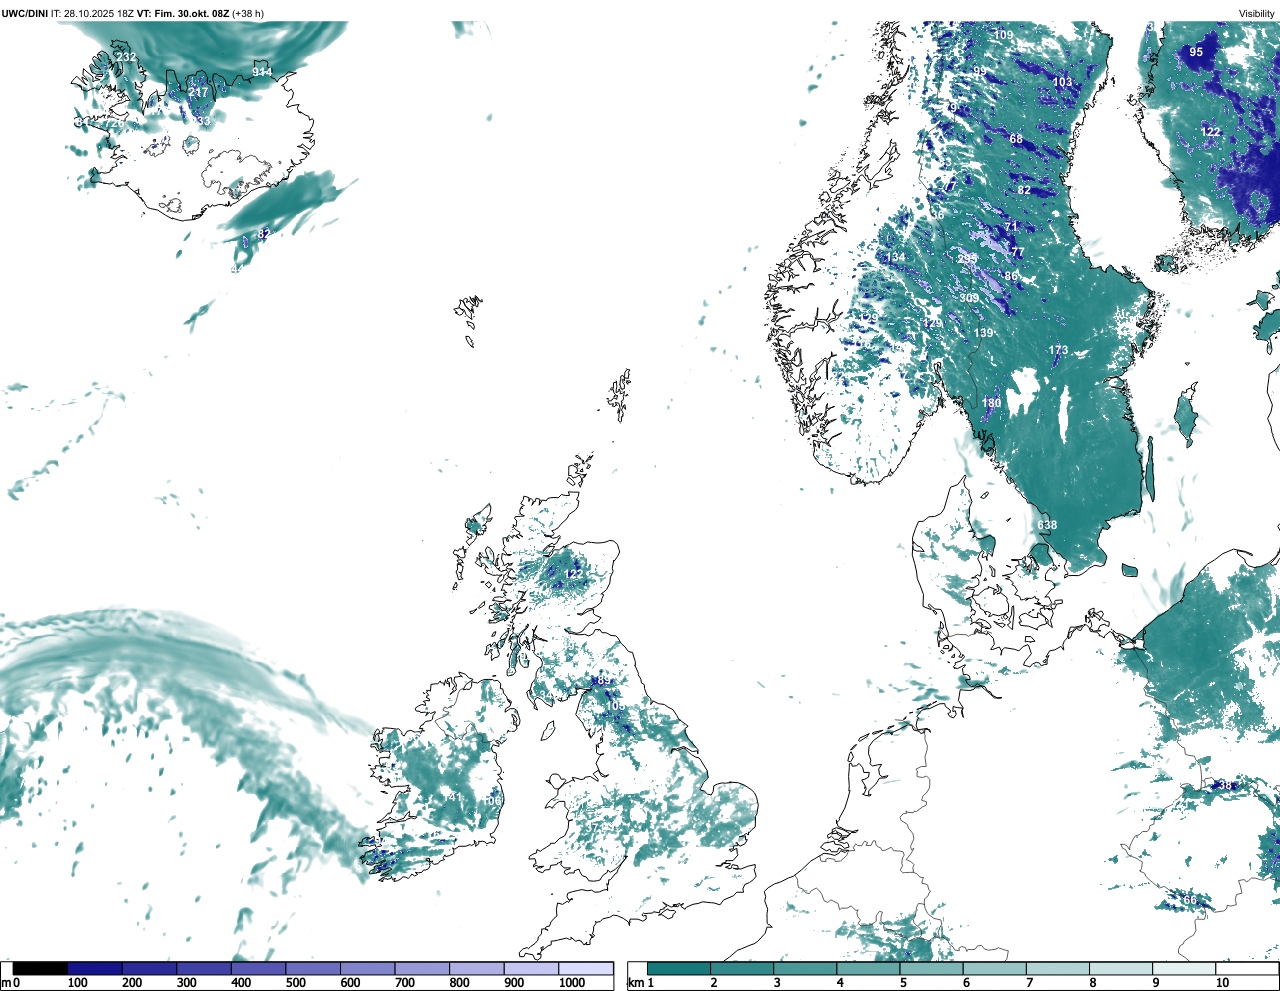1280x991 pixels.
Task: Click the 'UWC/DINI' model label
Action: tap(25, 14)
